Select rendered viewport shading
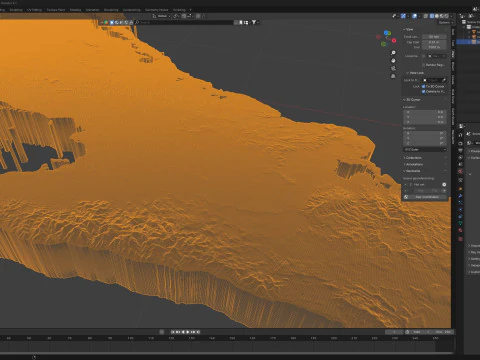 point(446,16)
